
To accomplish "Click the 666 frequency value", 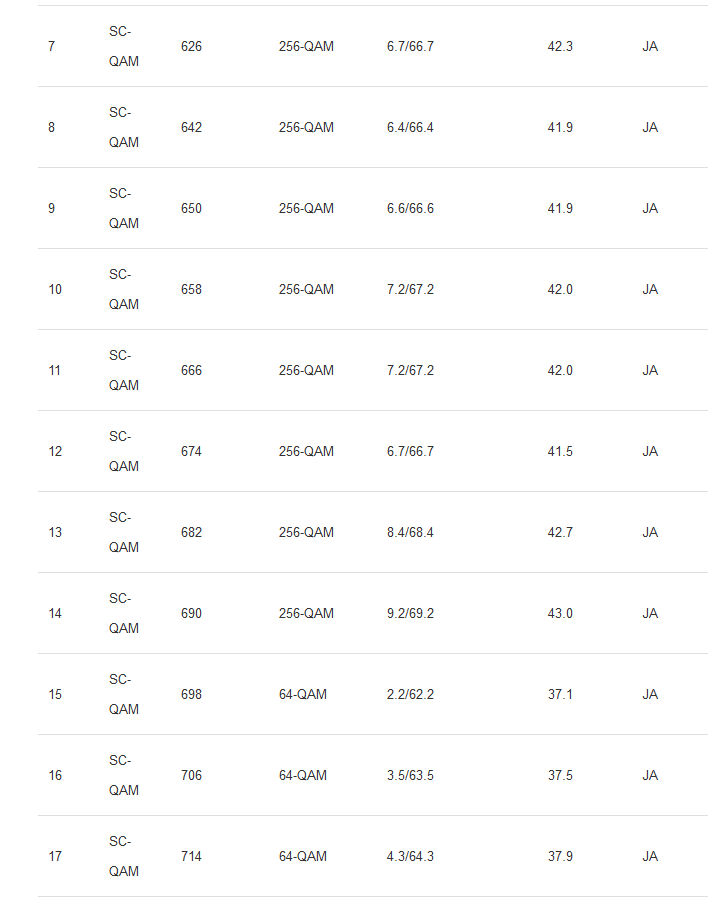I will [191, 371].
